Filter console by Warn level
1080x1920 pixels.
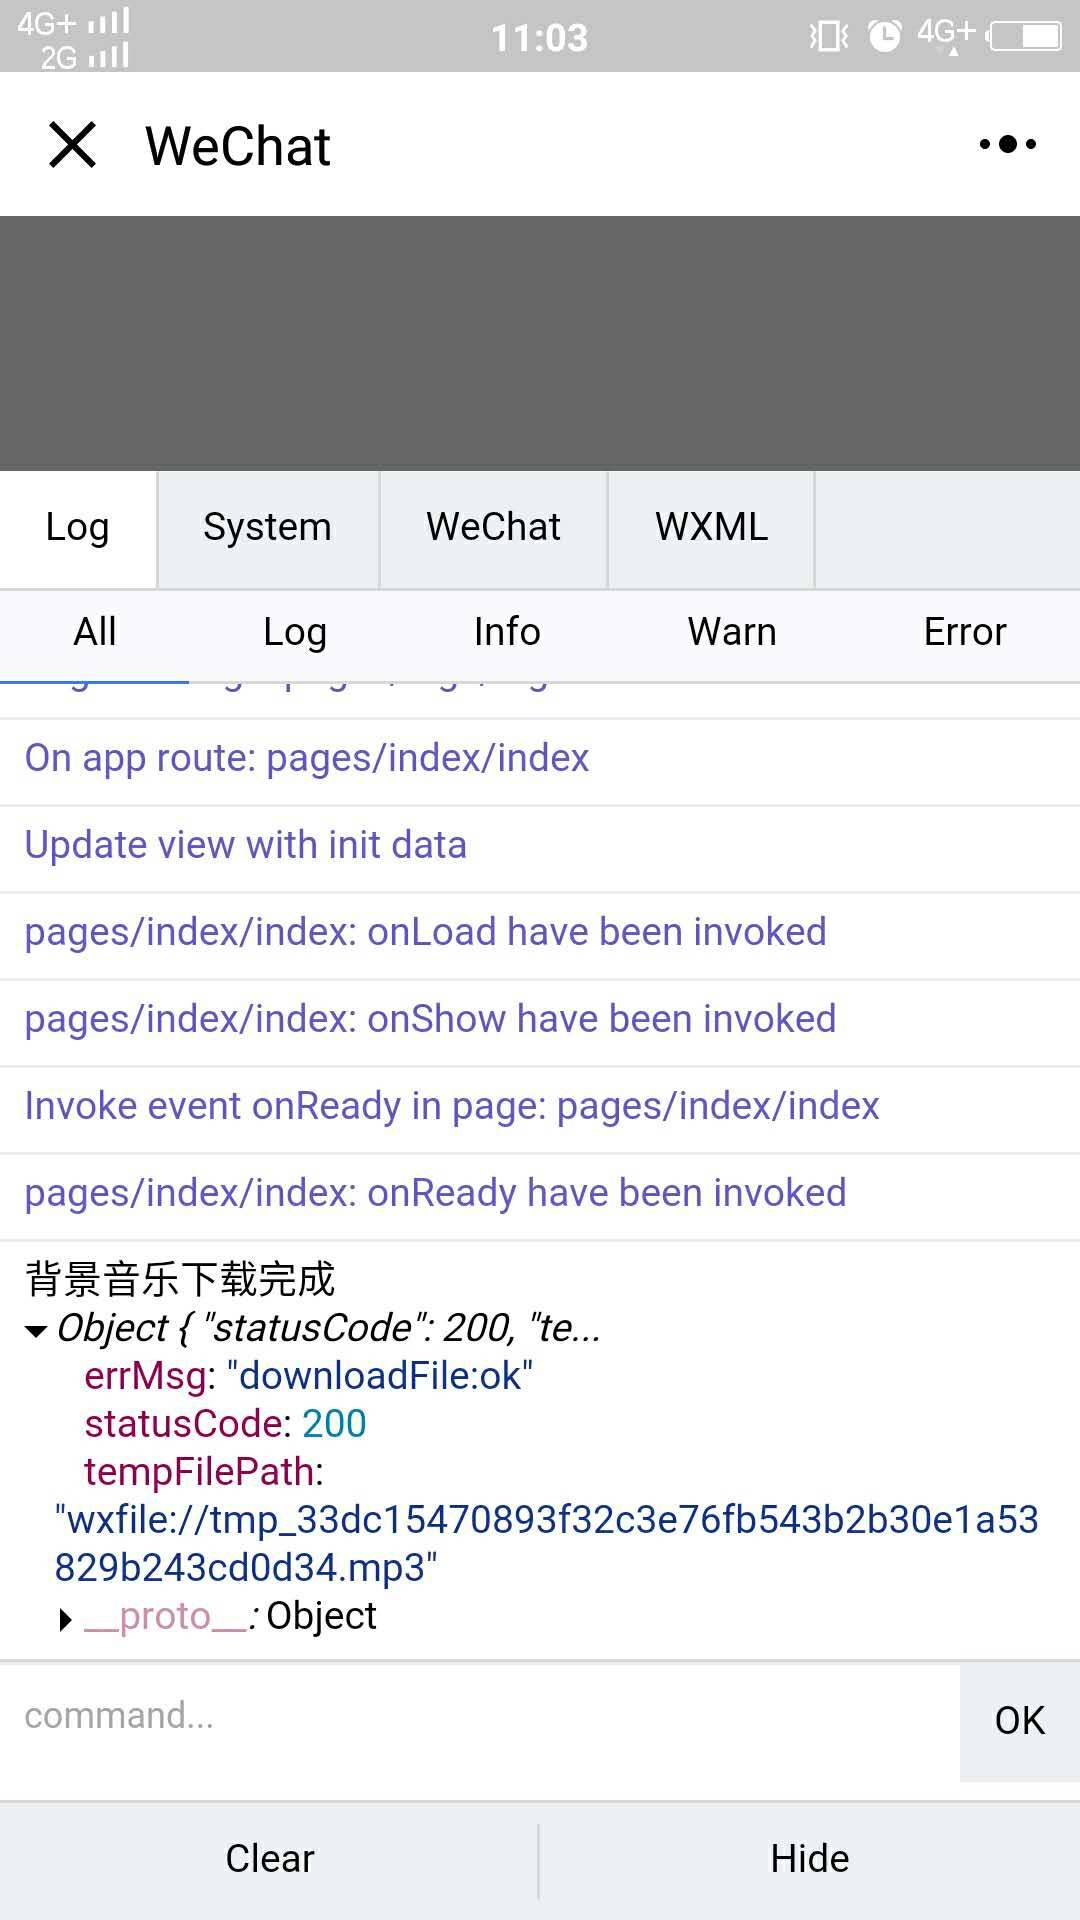coord(732,633)
